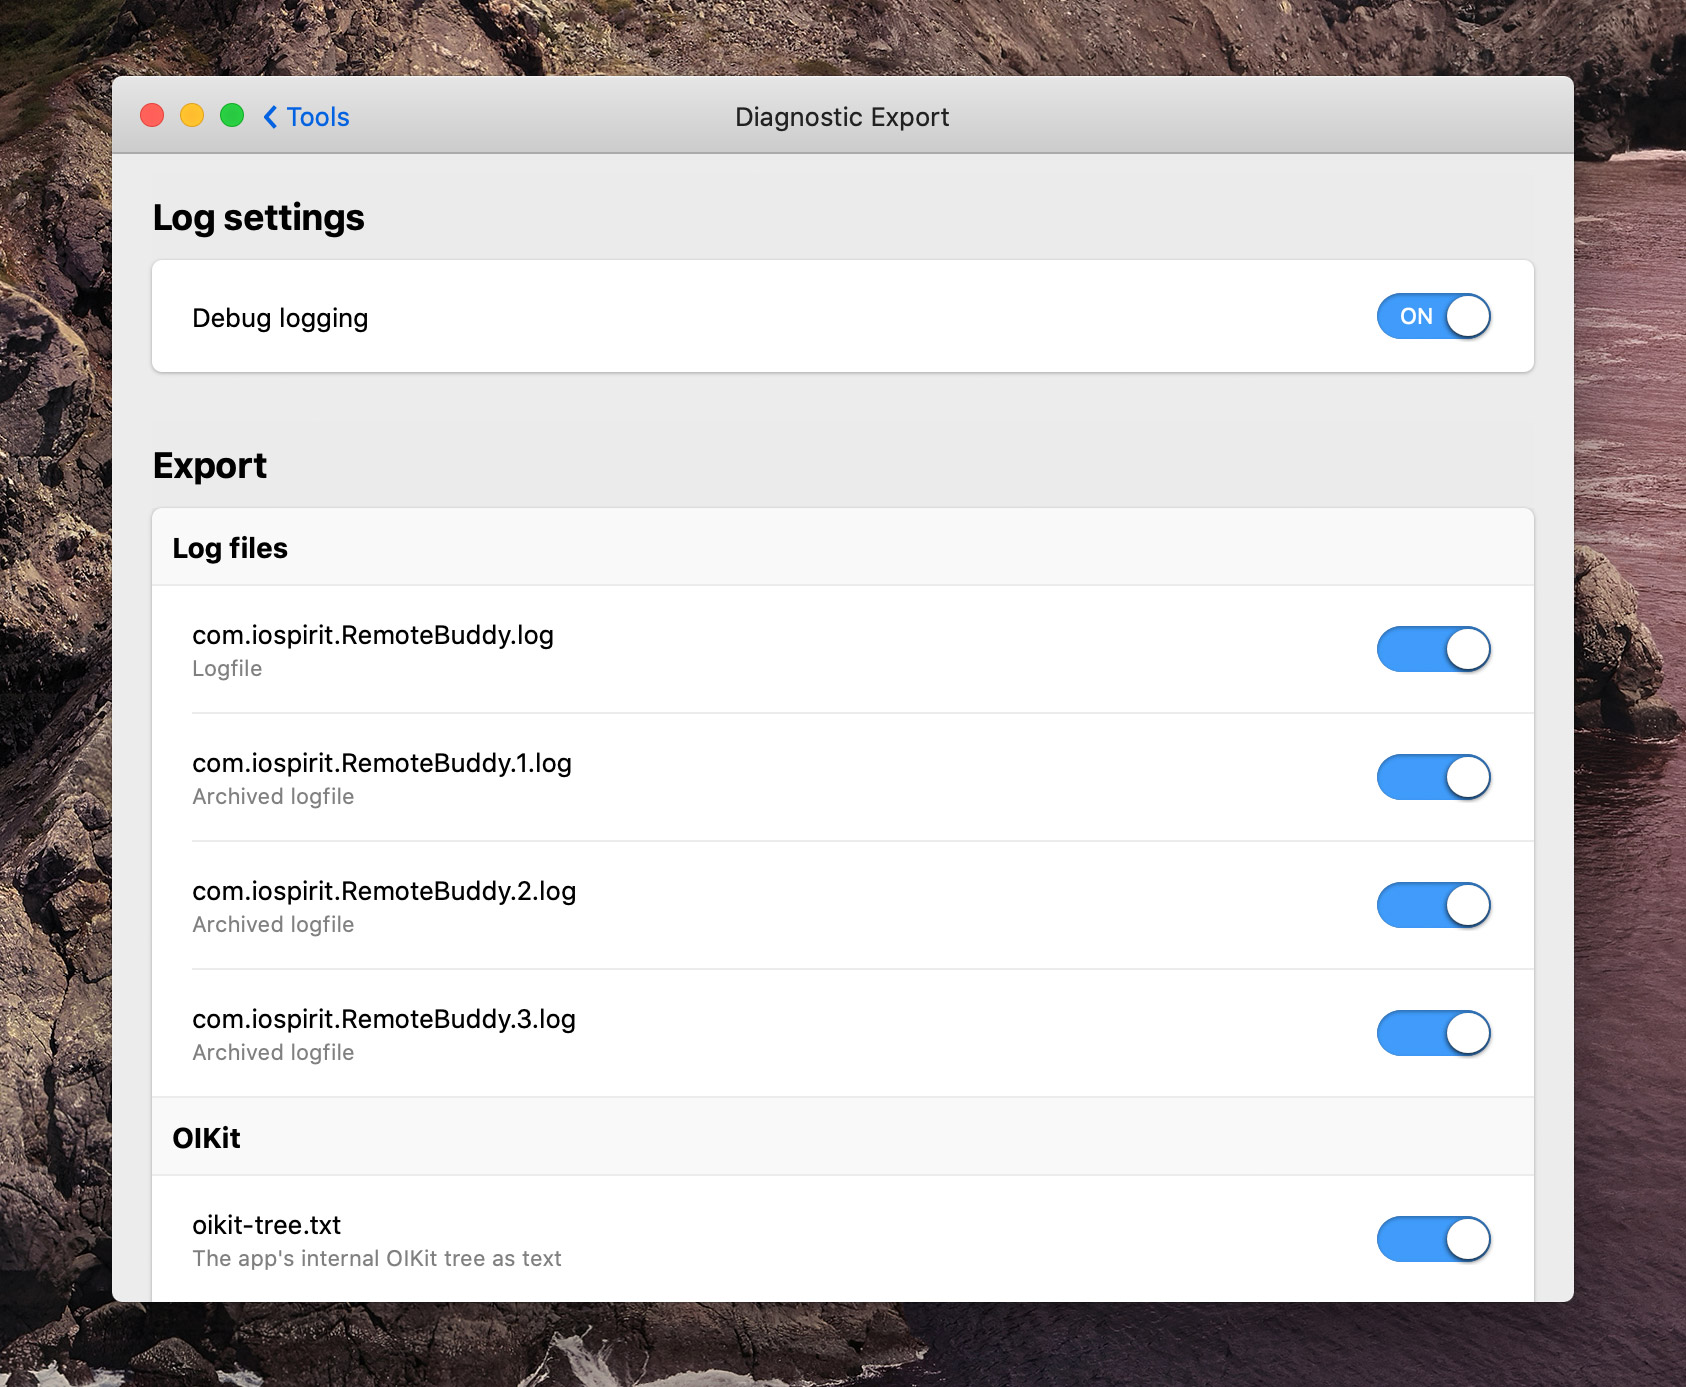Turn off the Debug logging switch

tap(1433, 316)
